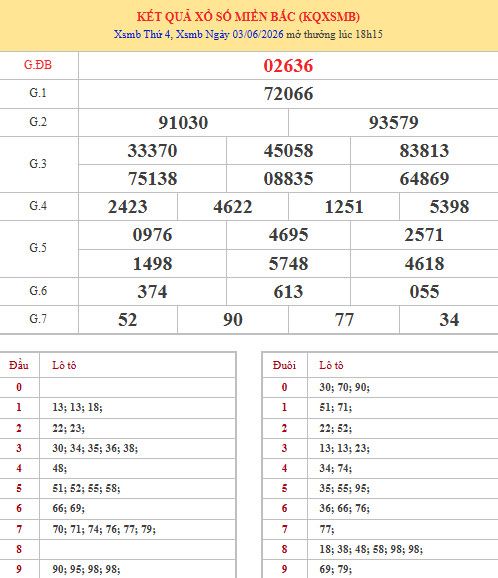Screen dimensions: 498x578
Task: Click G.5 number 5748
Action: click(x=288, y=264)
